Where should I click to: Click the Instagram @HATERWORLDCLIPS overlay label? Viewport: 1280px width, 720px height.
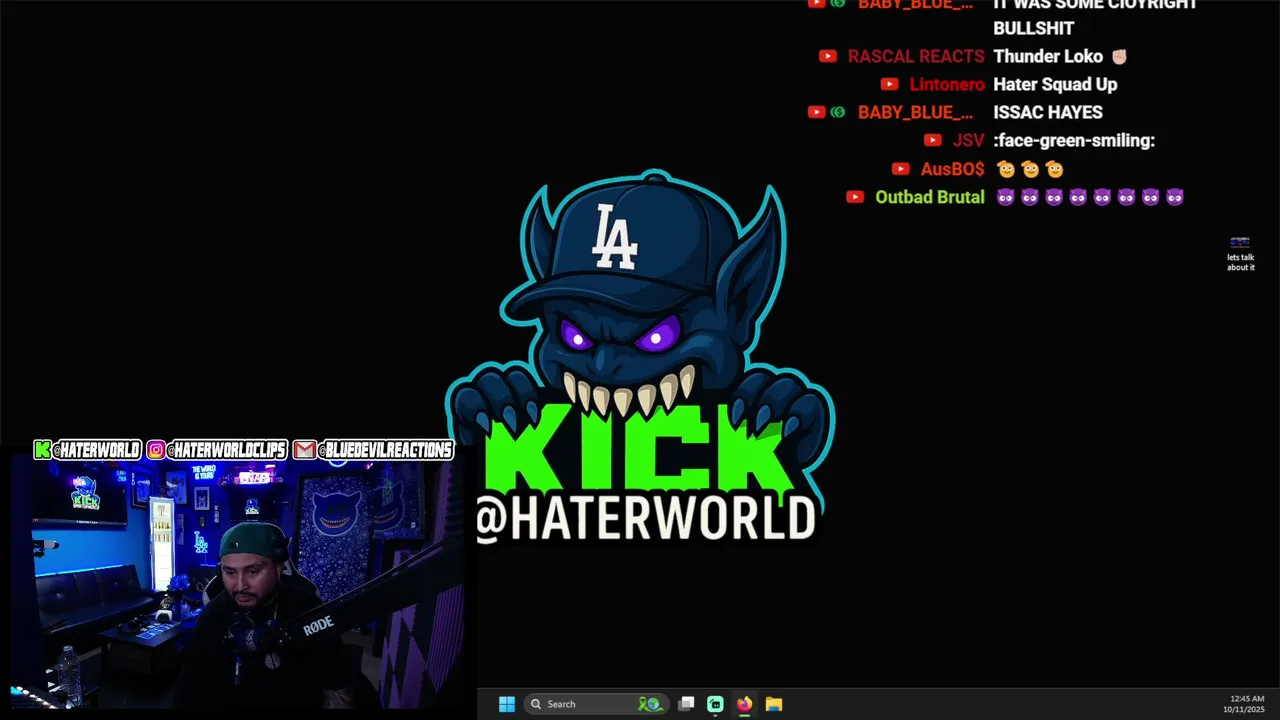[x=217, y=450]
